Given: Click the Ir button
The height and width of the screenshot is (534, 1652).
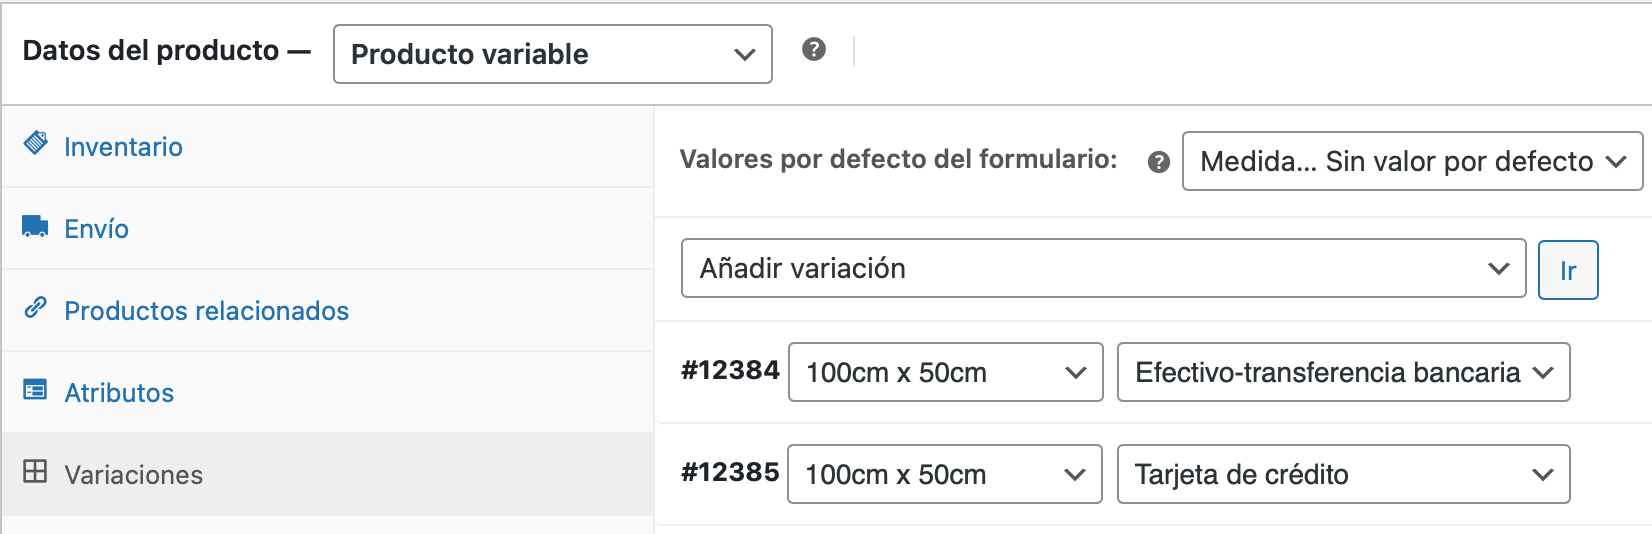Looking at the screenshot, I should (x=1568, y=270).
